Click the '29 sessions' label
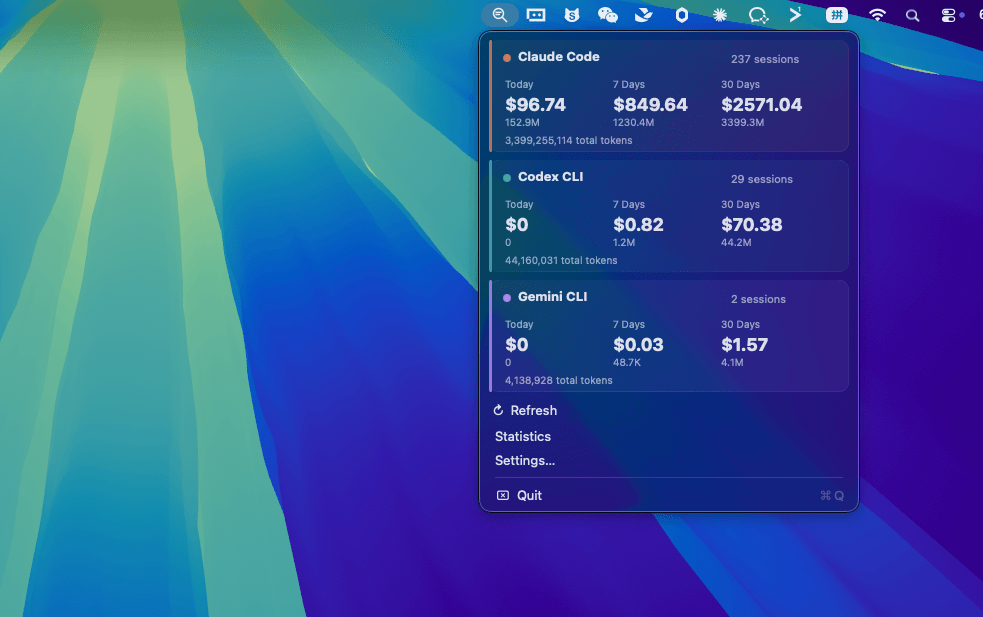This screenshot has width=983, height=617. tap(762, 179)
